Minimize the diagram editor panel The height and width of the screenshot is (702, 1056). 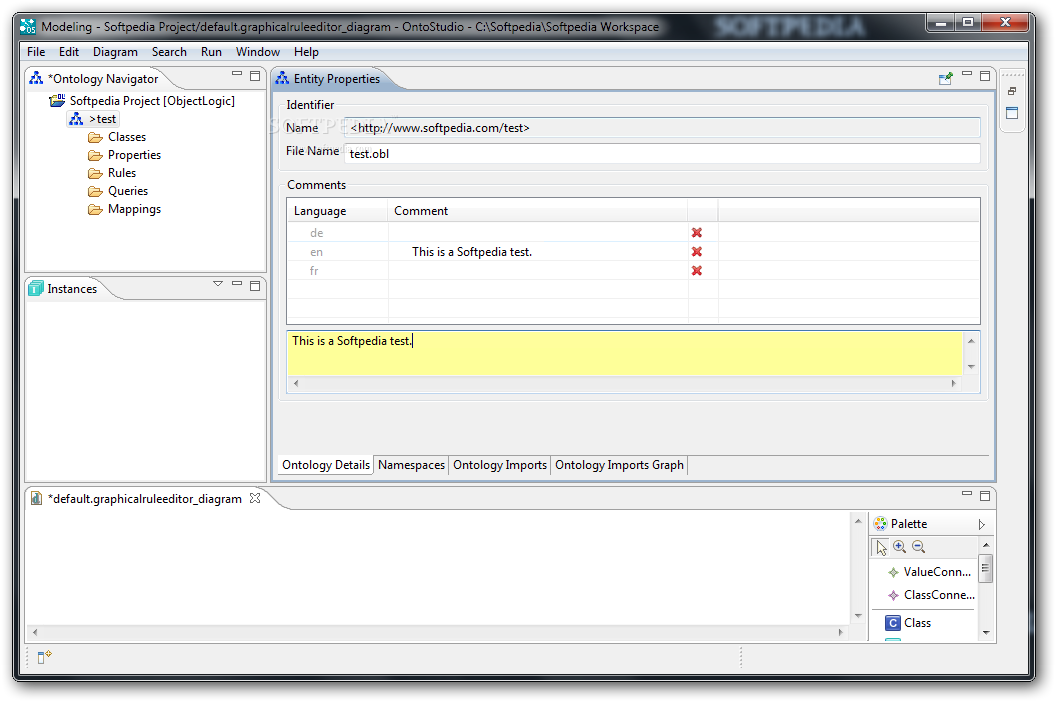pyautogui.click(x=966, y=493)
